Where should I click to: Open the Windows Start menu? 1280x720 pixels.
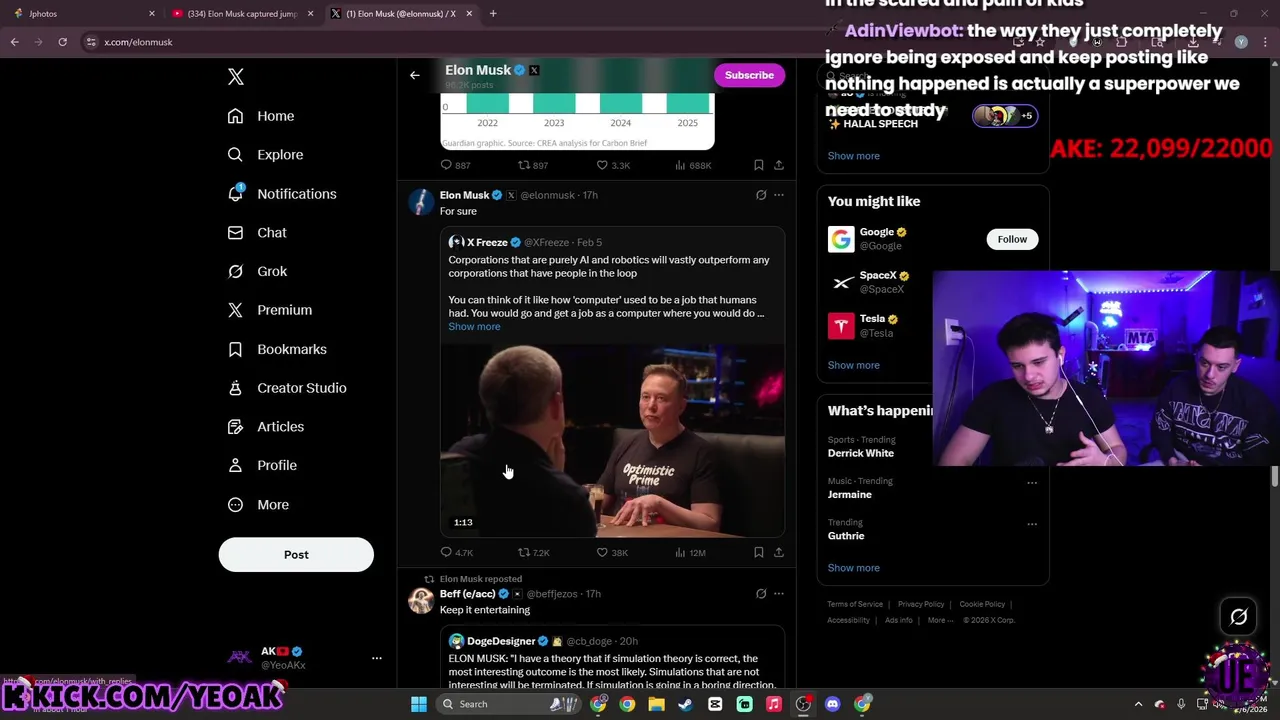tap(419, 704)
